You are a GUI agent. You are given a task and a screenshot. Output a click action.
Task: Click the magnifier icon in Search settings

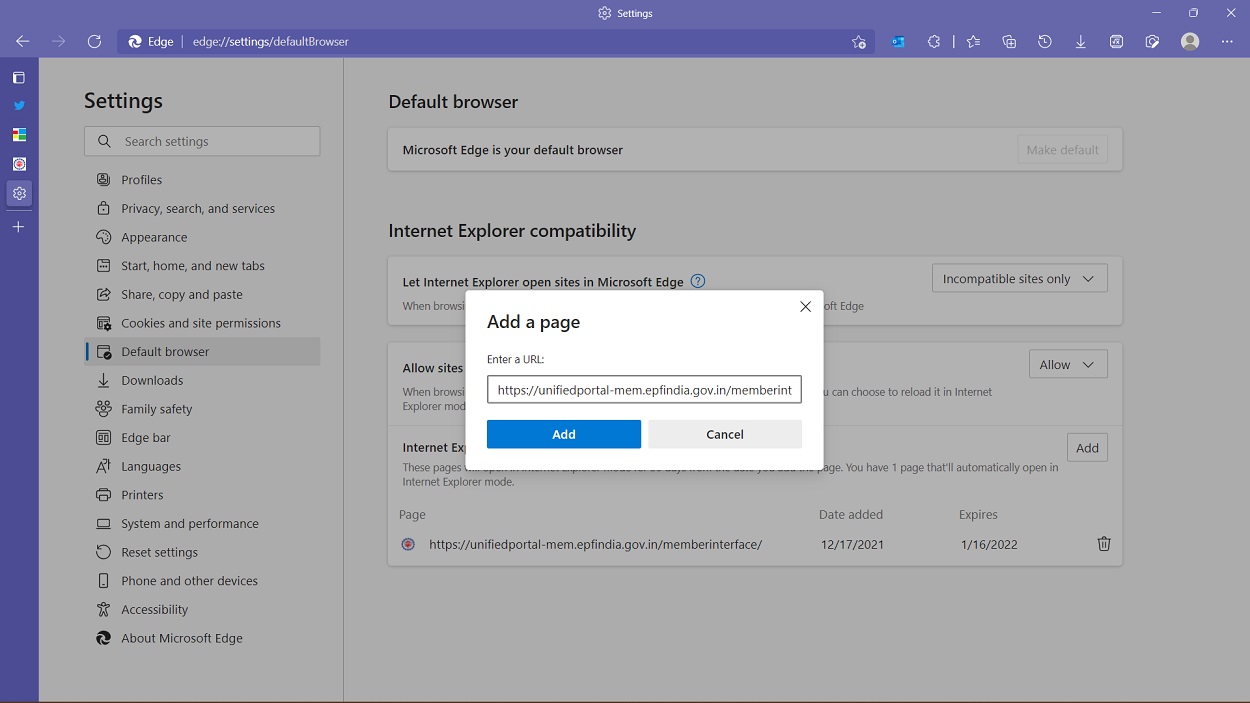coord(104,141)
